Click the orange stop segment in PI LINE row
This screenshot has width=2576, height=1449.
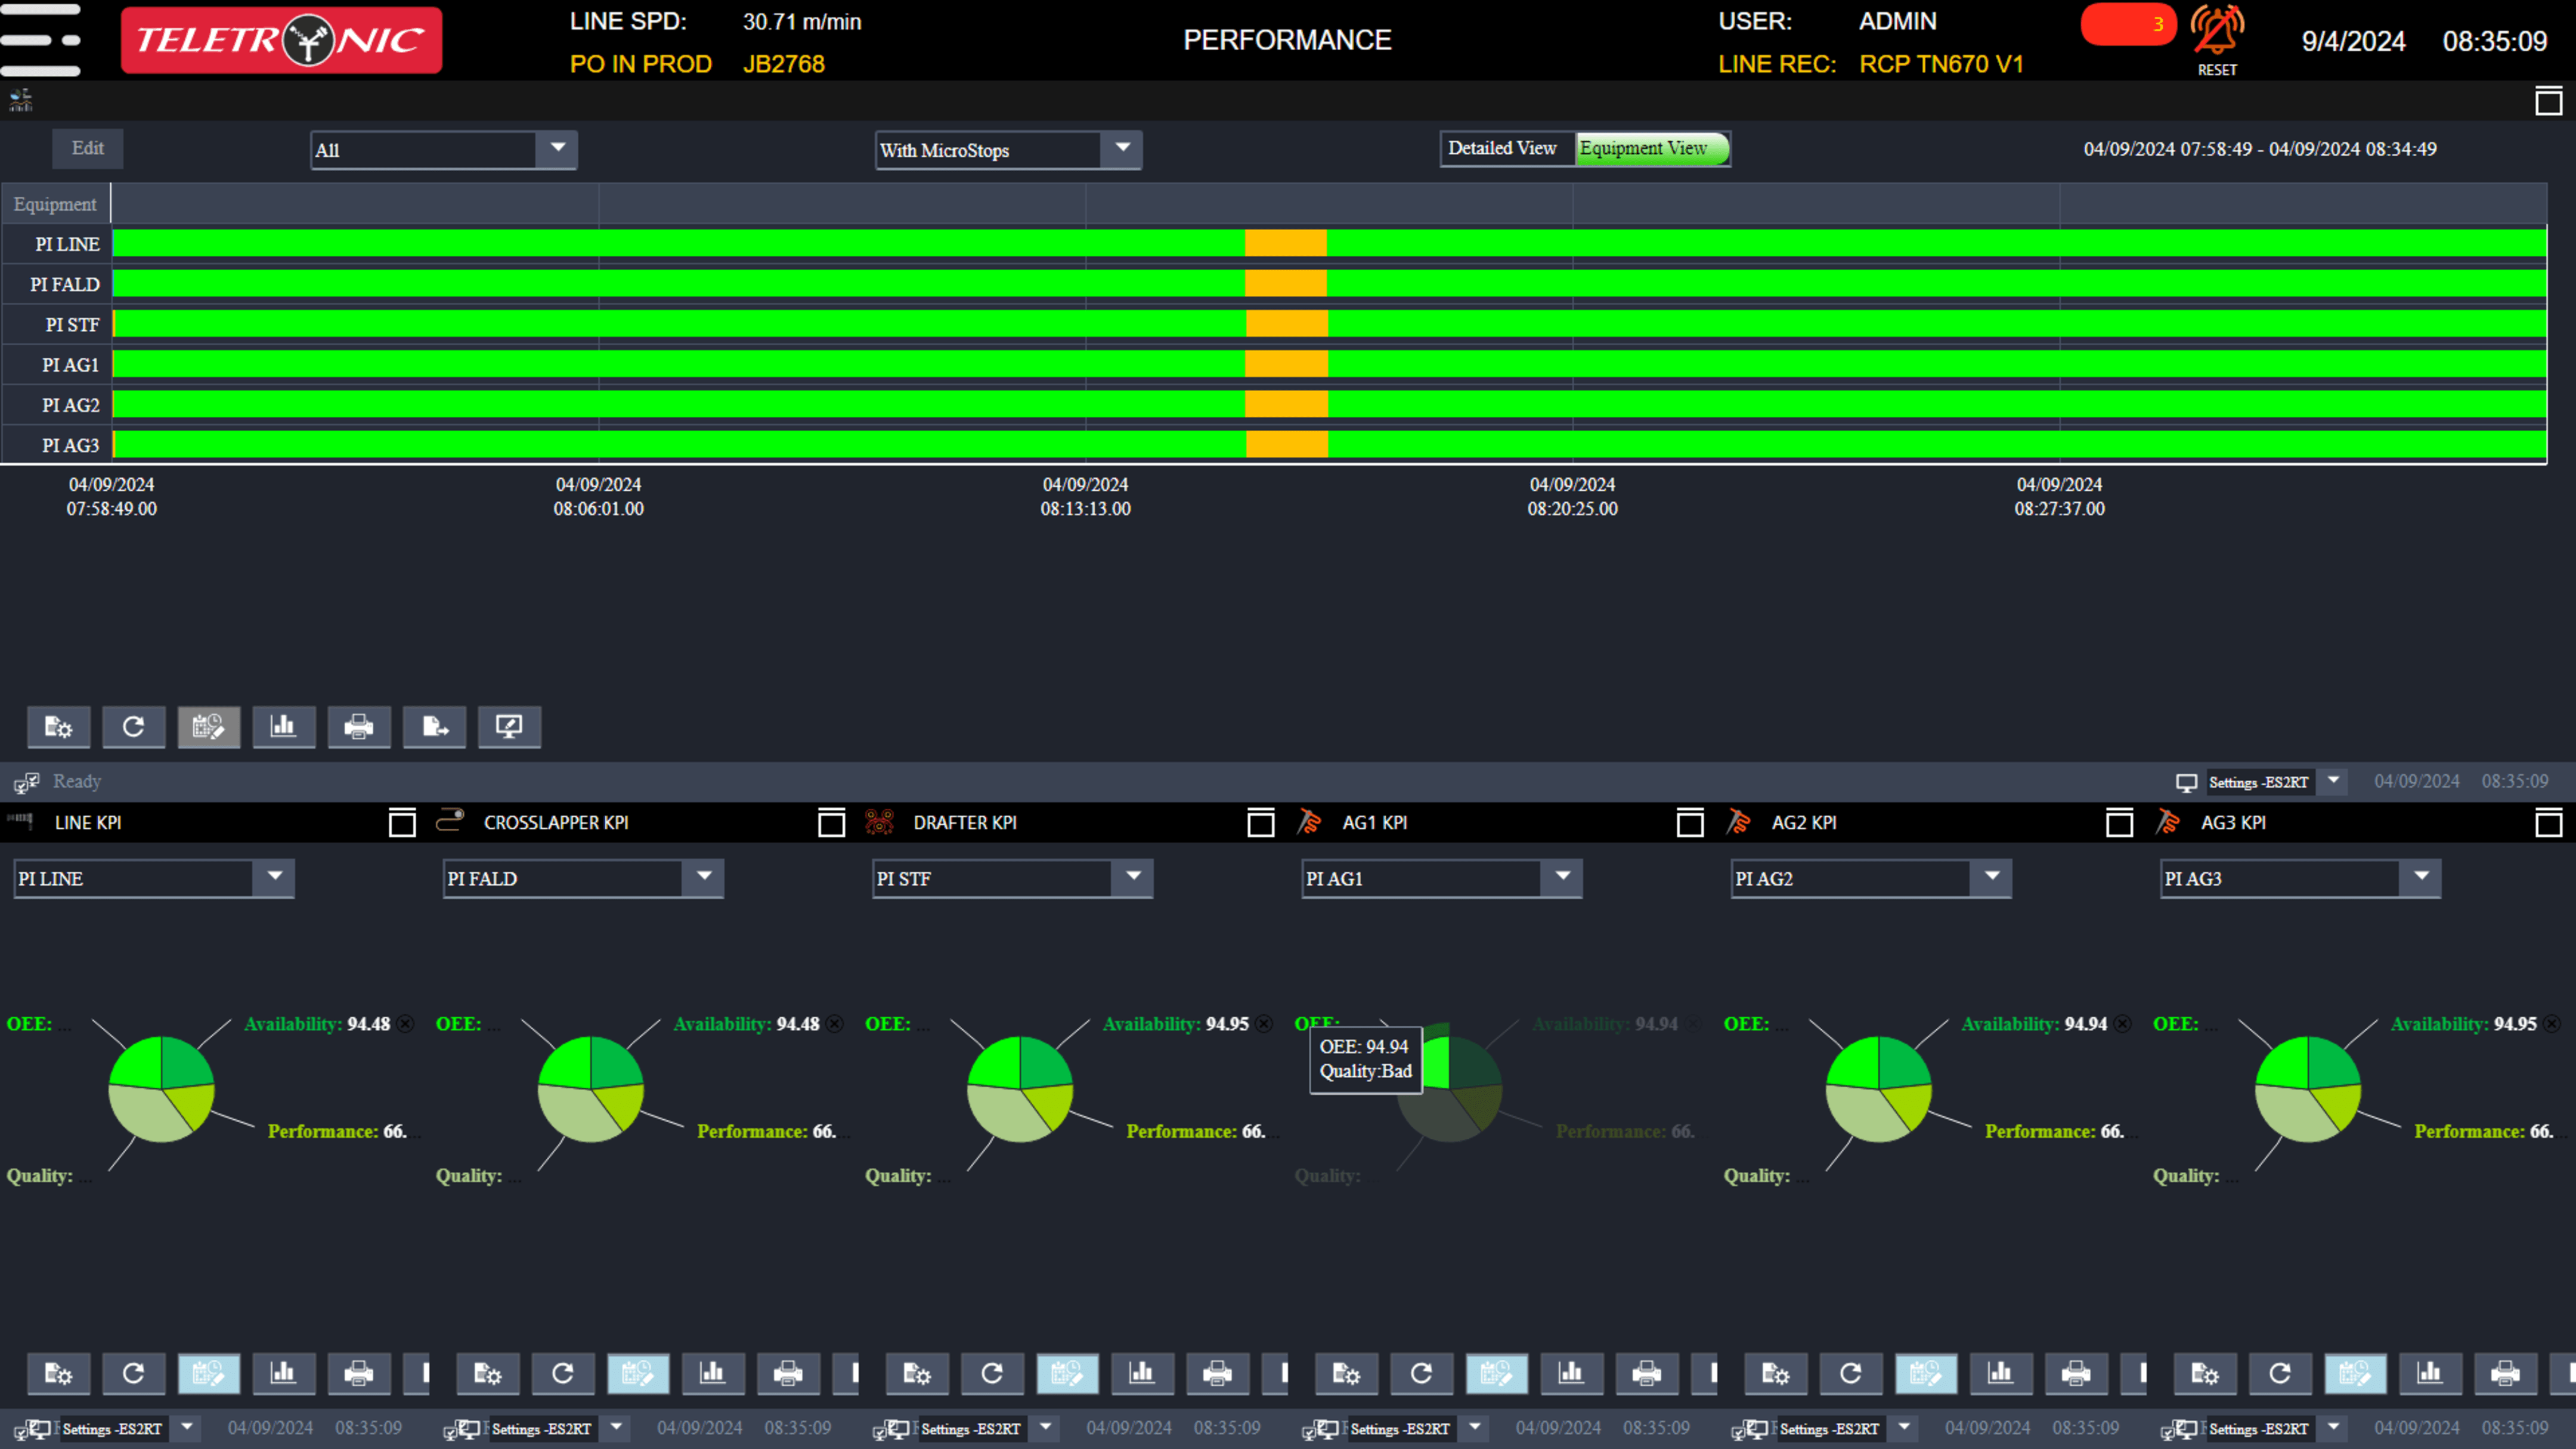(1286, 243)
